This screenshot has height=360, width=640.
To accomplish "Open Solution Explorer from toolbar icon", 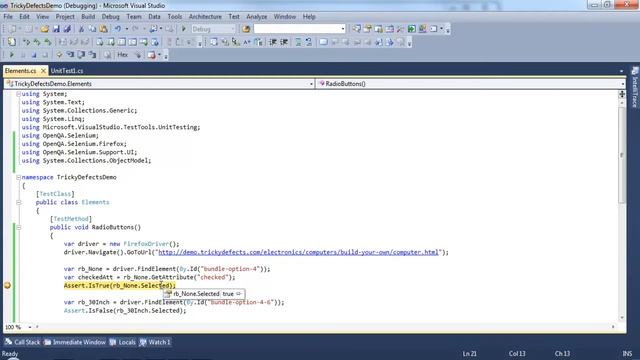I will point(356,29).
